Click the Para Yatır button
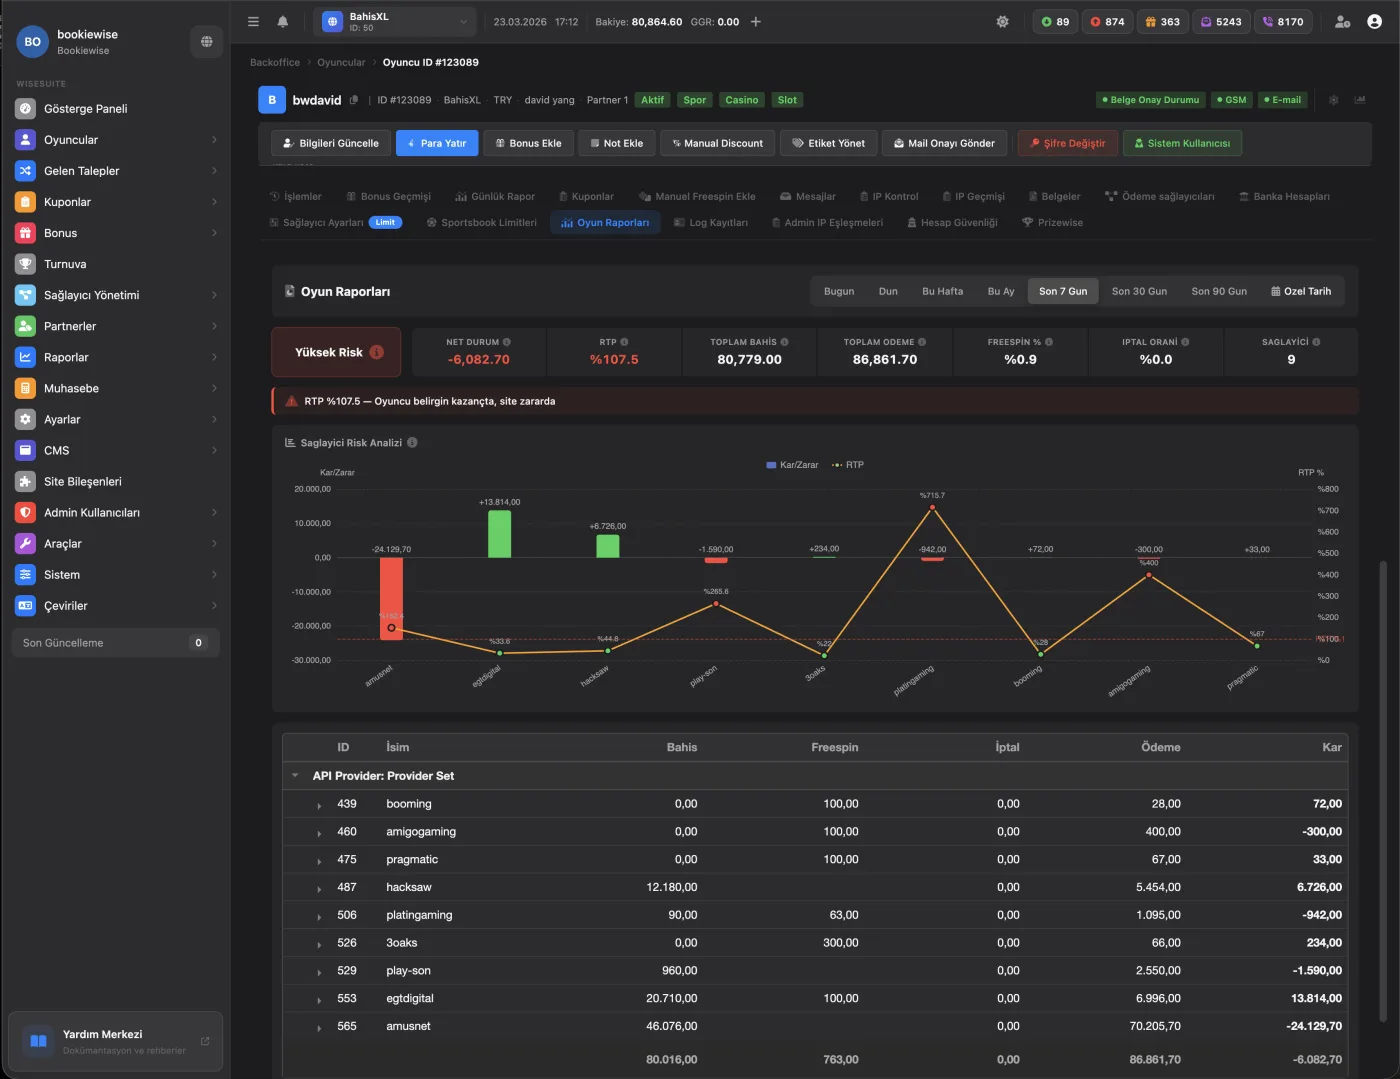 click(437, 143)
